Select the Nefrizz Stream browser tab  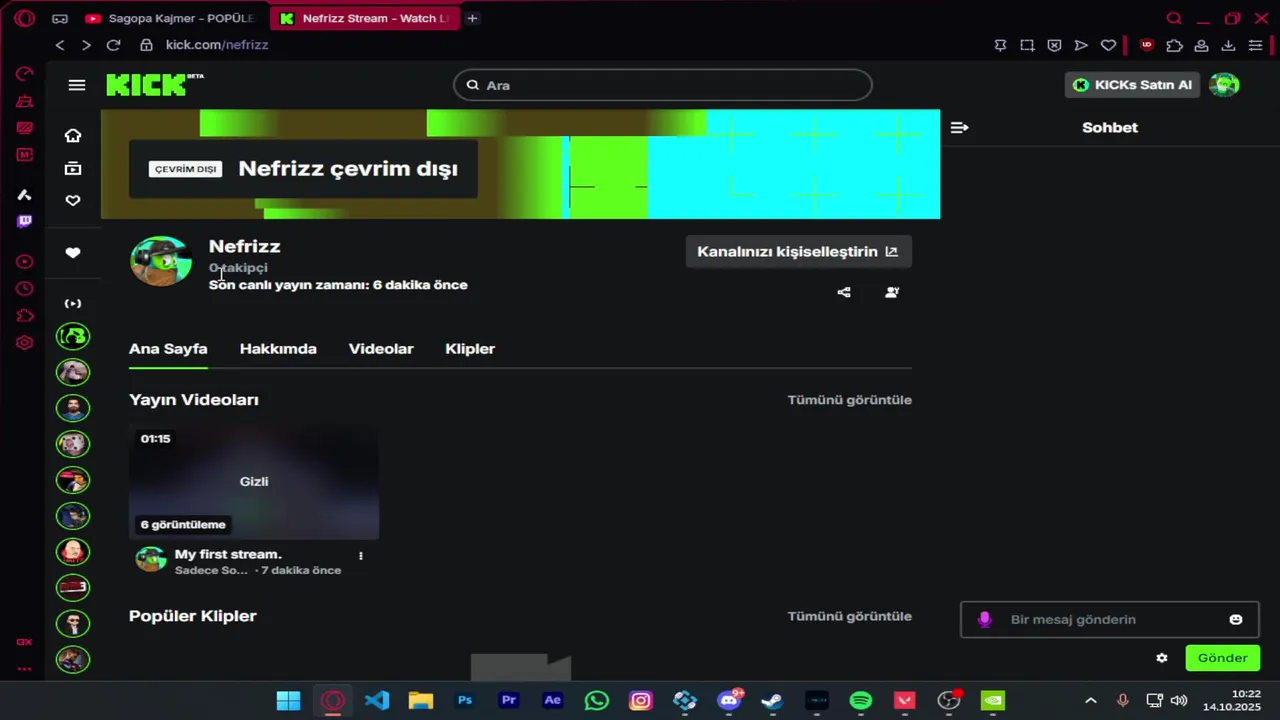tap(364, 18)
